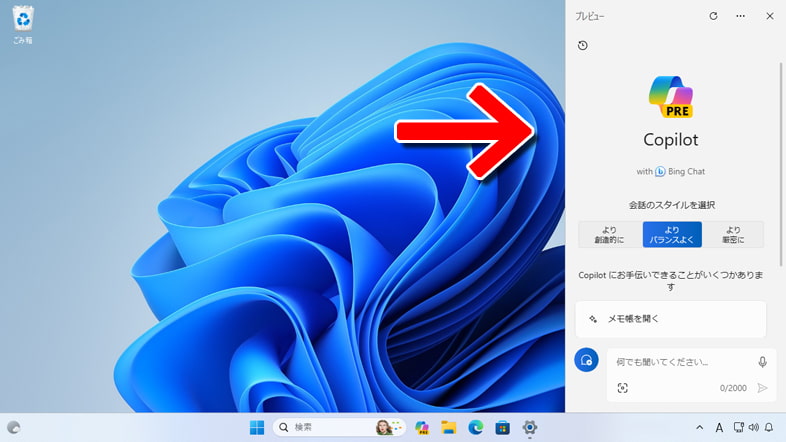Click the Copilot PRE logo
The image size is (786, 442).
(671, 97)
